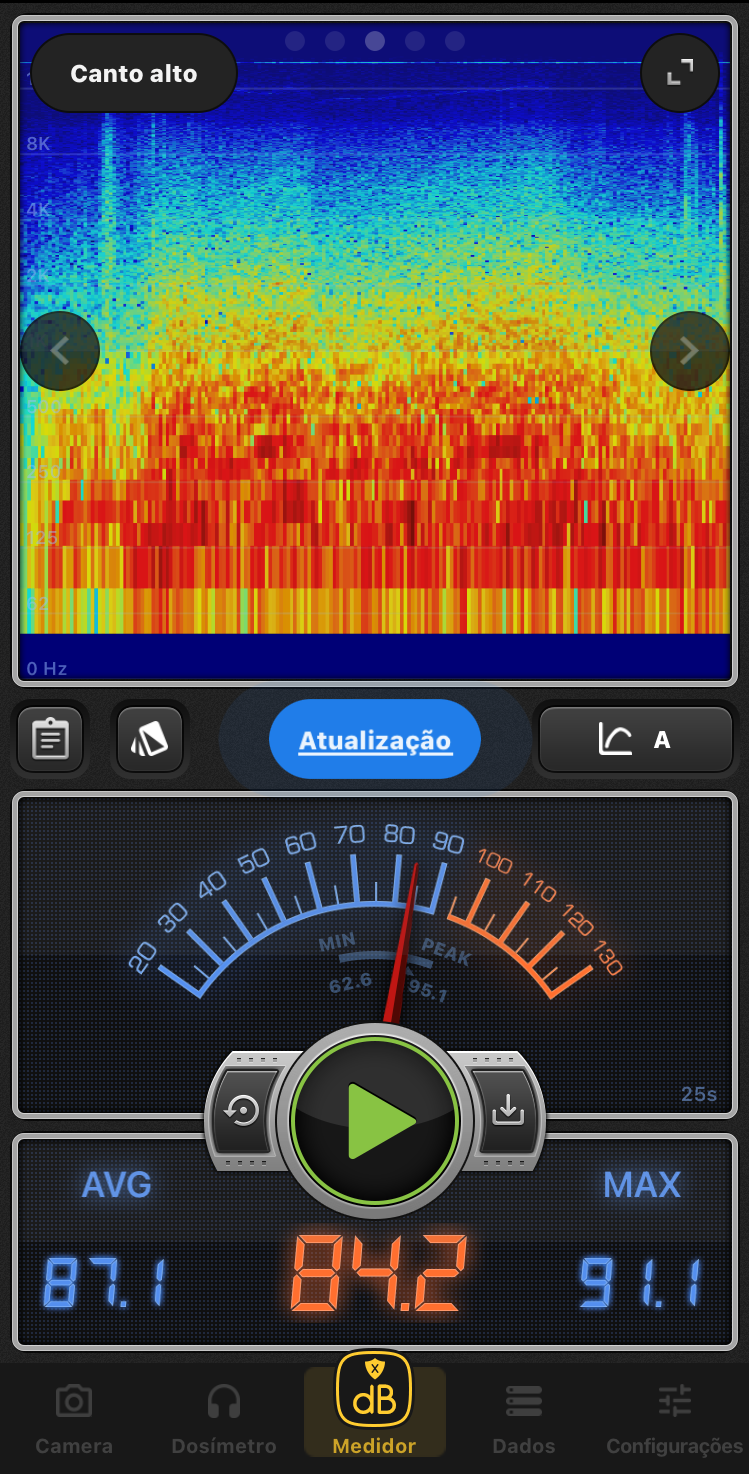Click the Atualização button

(375, 740)
